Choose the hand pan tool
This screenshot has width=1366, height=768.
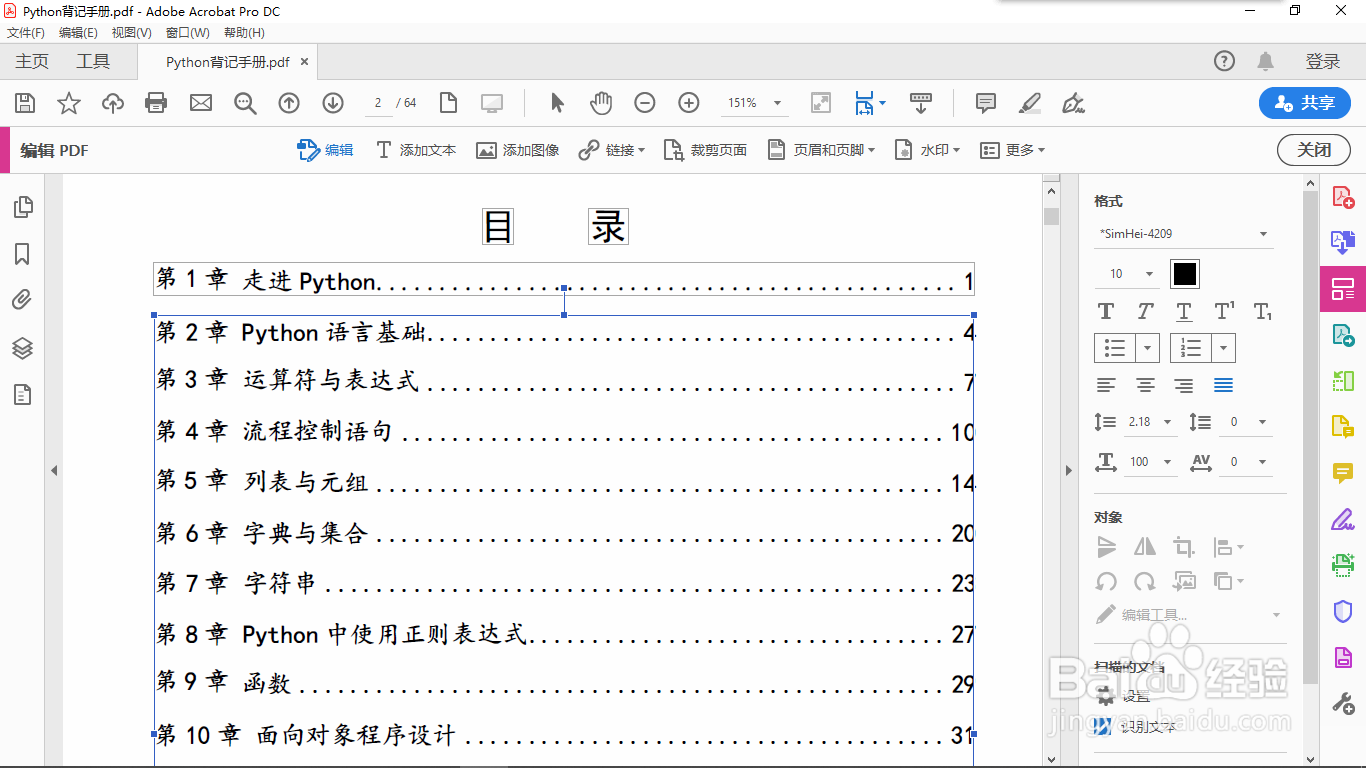601,103
